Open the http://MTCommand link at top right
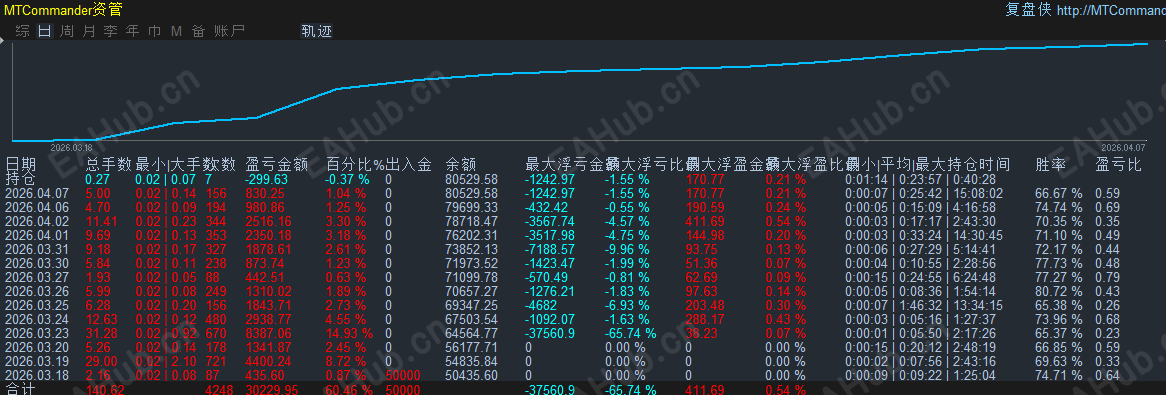 pyautogui.click(x=1111, y=10)
